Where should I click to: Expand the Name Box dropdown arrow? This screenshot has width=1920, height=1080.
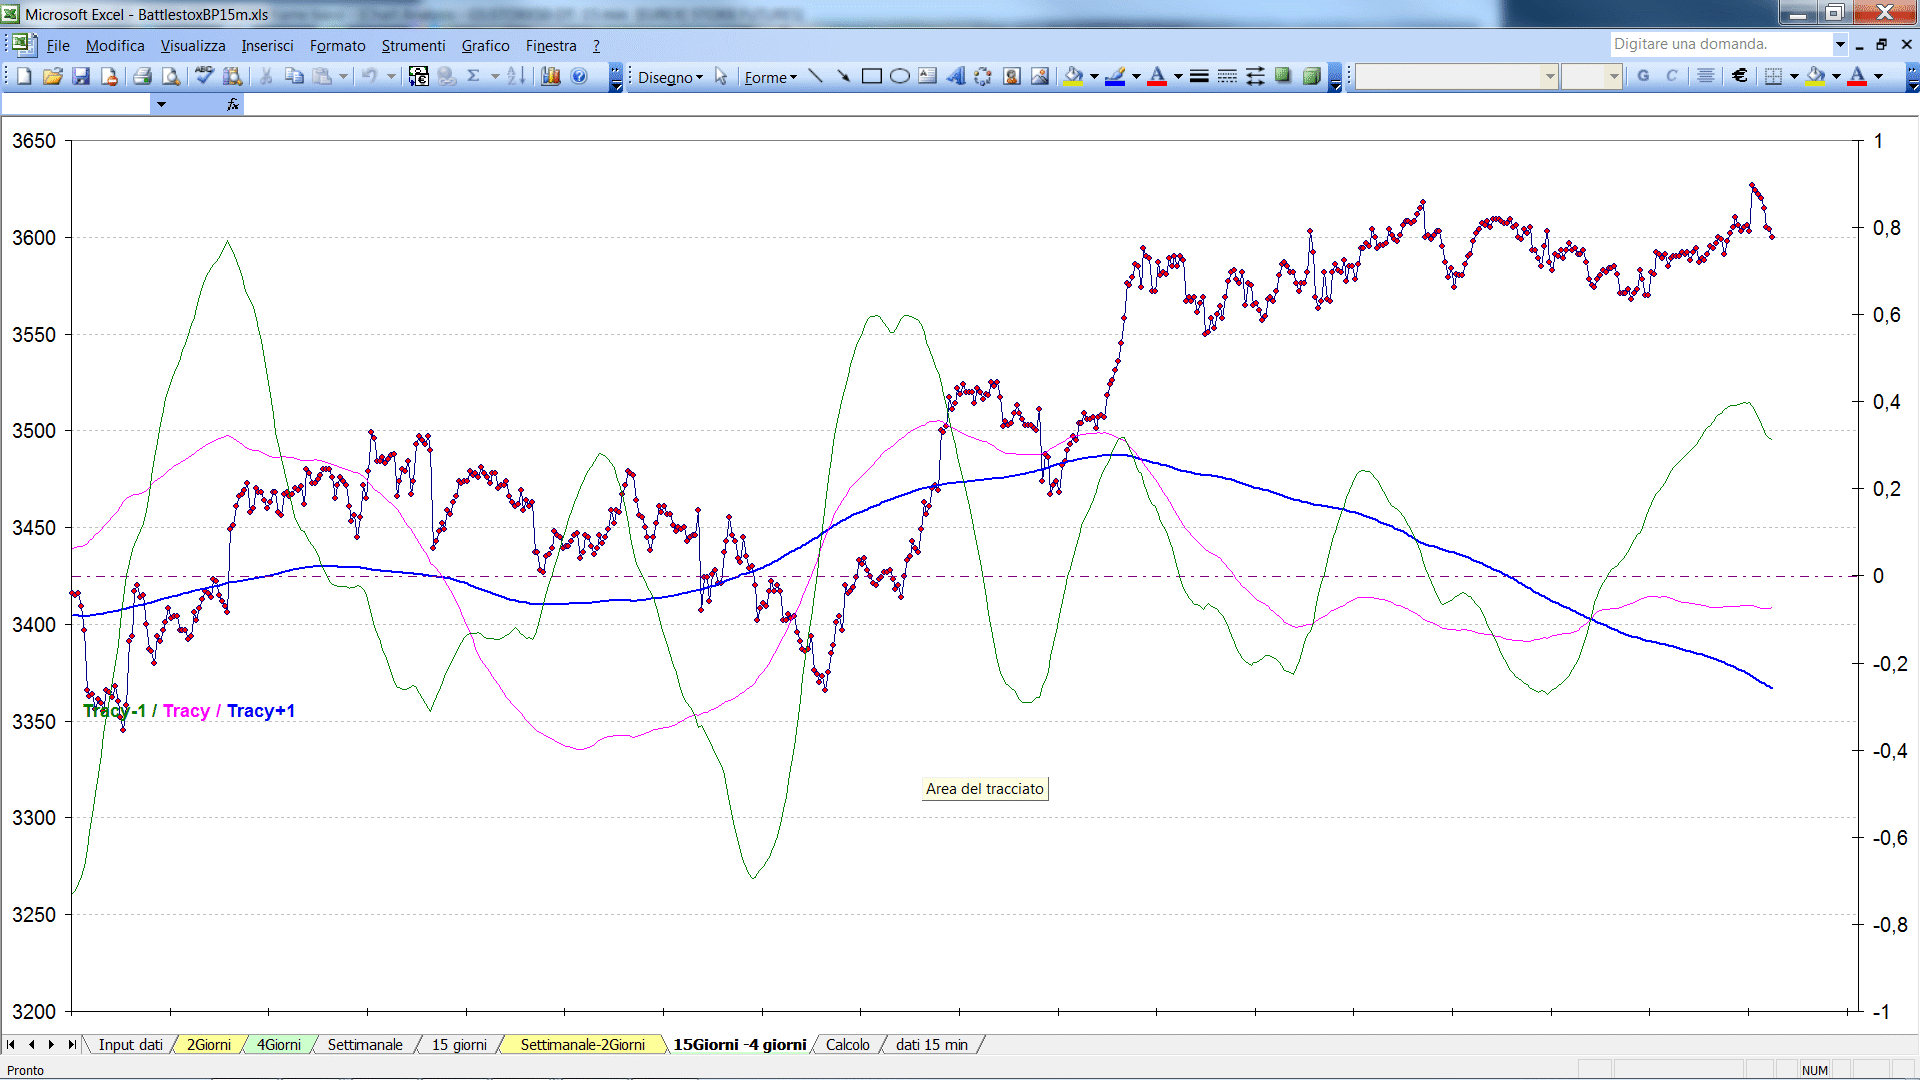(x=160, y=104)
